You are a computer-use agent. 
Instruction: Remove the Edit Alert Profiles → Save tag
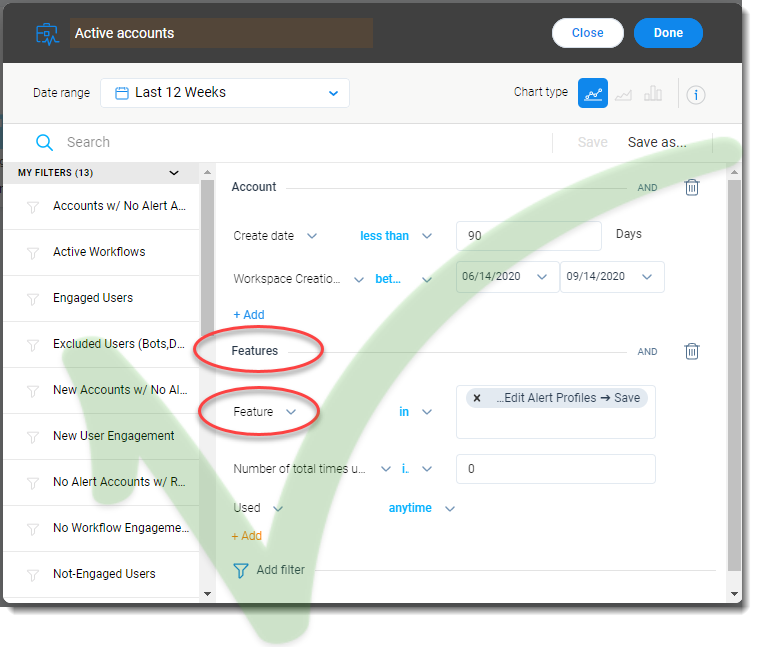coord(477,398)
